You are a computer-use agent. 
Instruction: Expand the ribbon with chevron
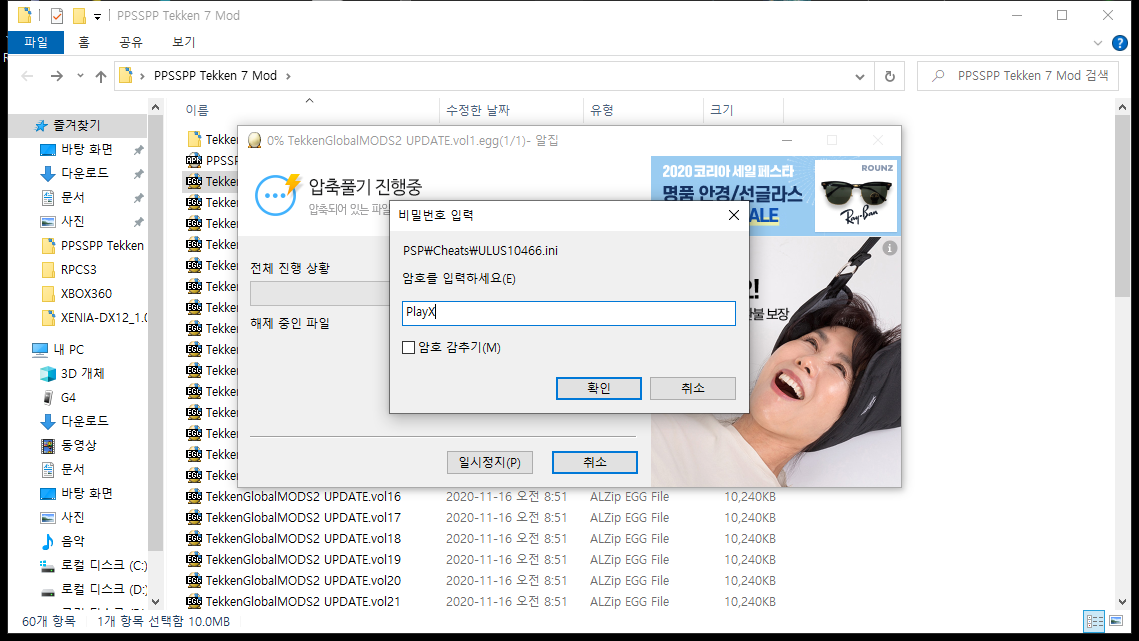(1098, 43)
